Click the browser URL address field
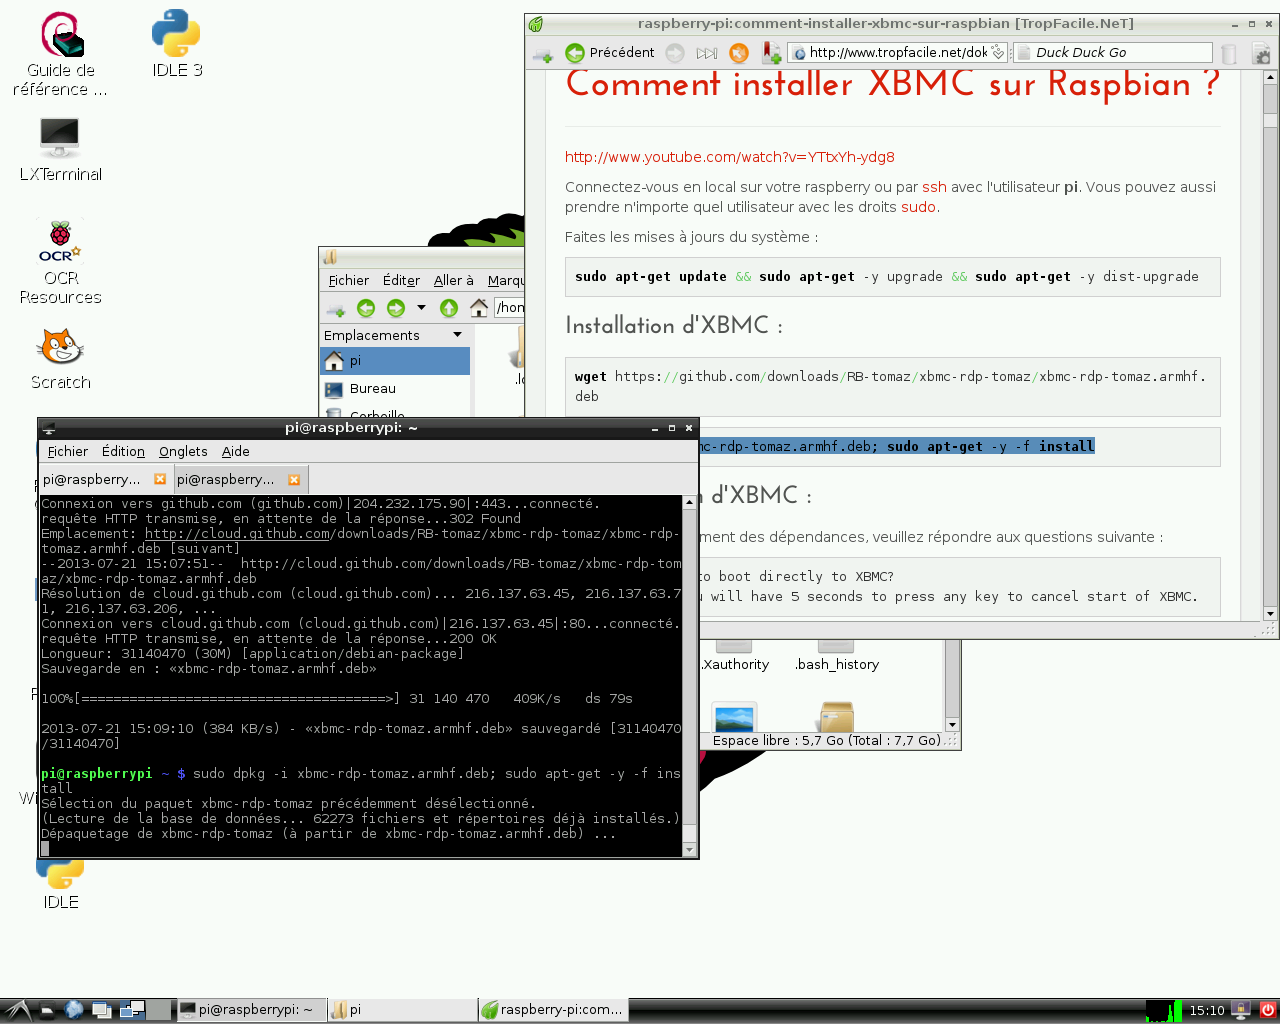The width and height of the screenshot is (1280, 1024). click(897, 53)
